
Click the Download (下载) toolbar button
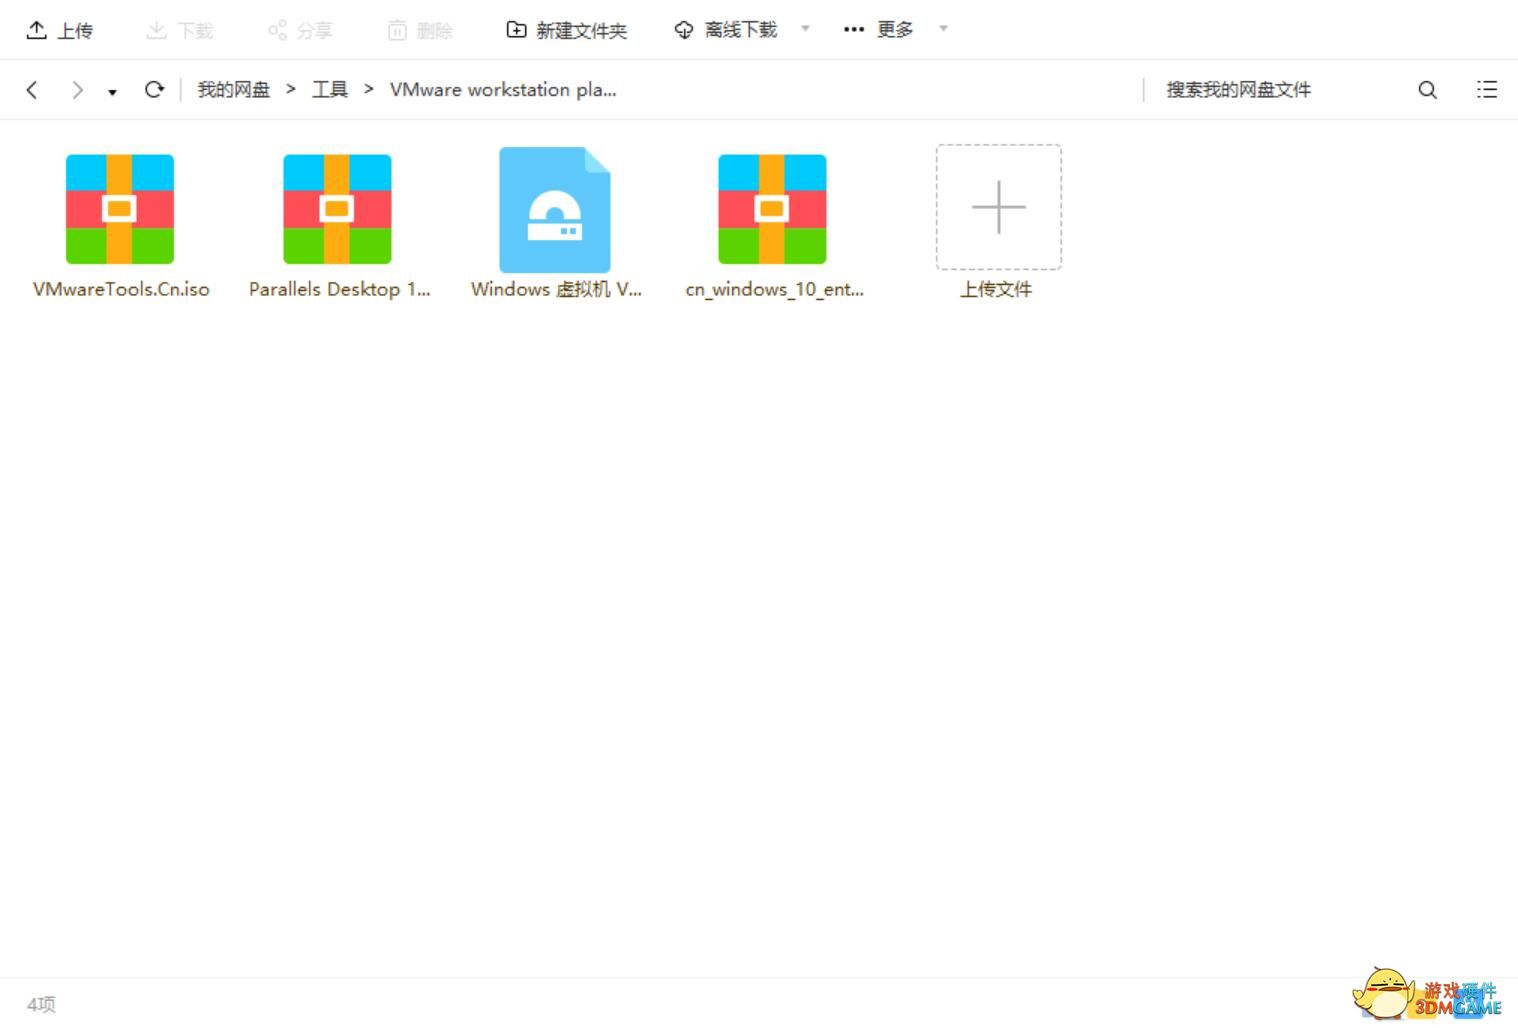click(179, 30)
